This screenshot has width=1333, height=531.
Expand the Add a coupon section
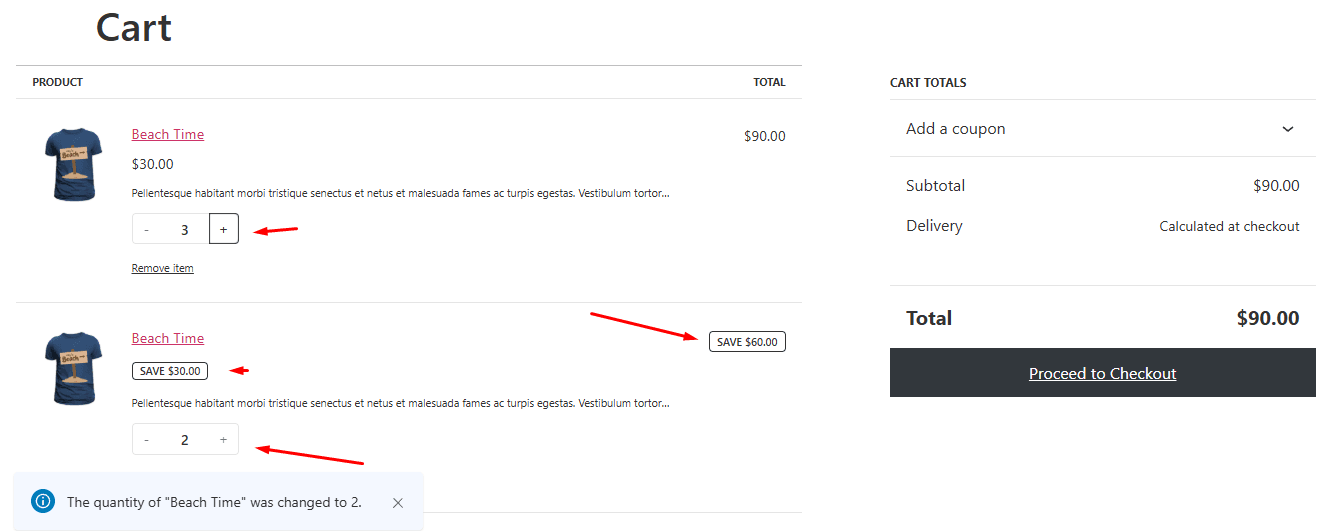tap(1102, 128)
